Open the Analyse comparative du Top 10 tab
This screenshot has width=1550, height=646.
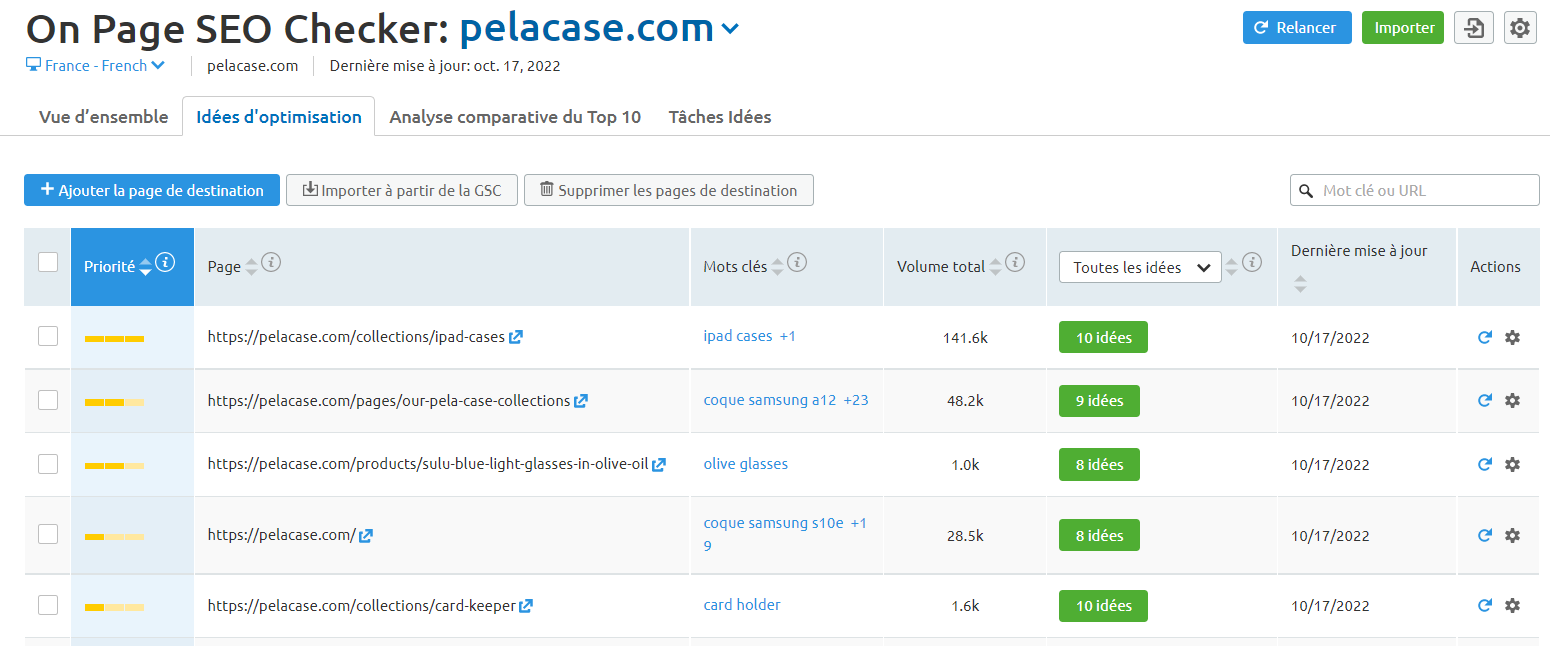pos(514,116)
